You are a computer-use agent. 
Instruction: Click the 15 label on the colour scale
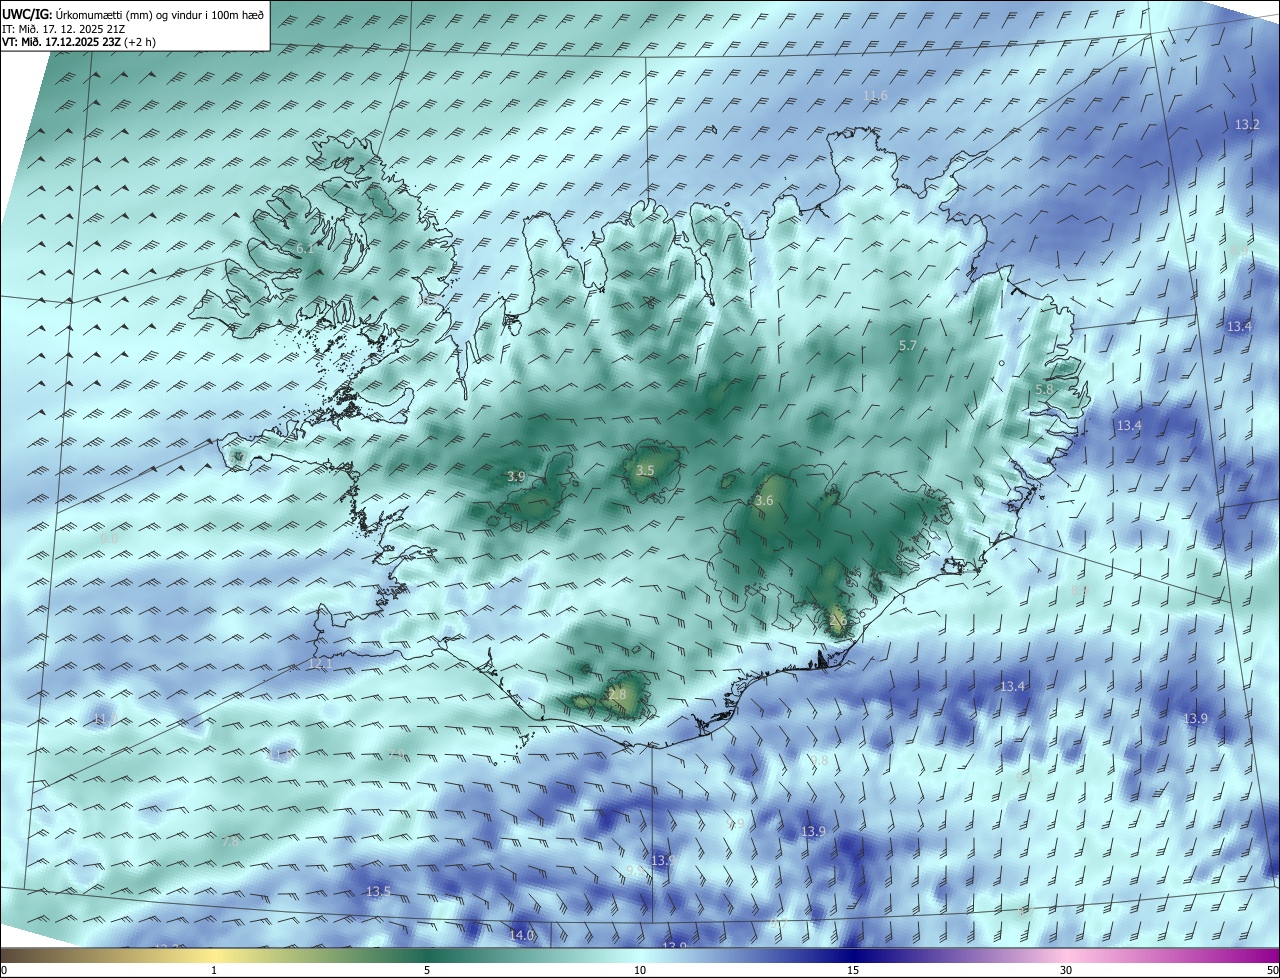click(853, 970)
